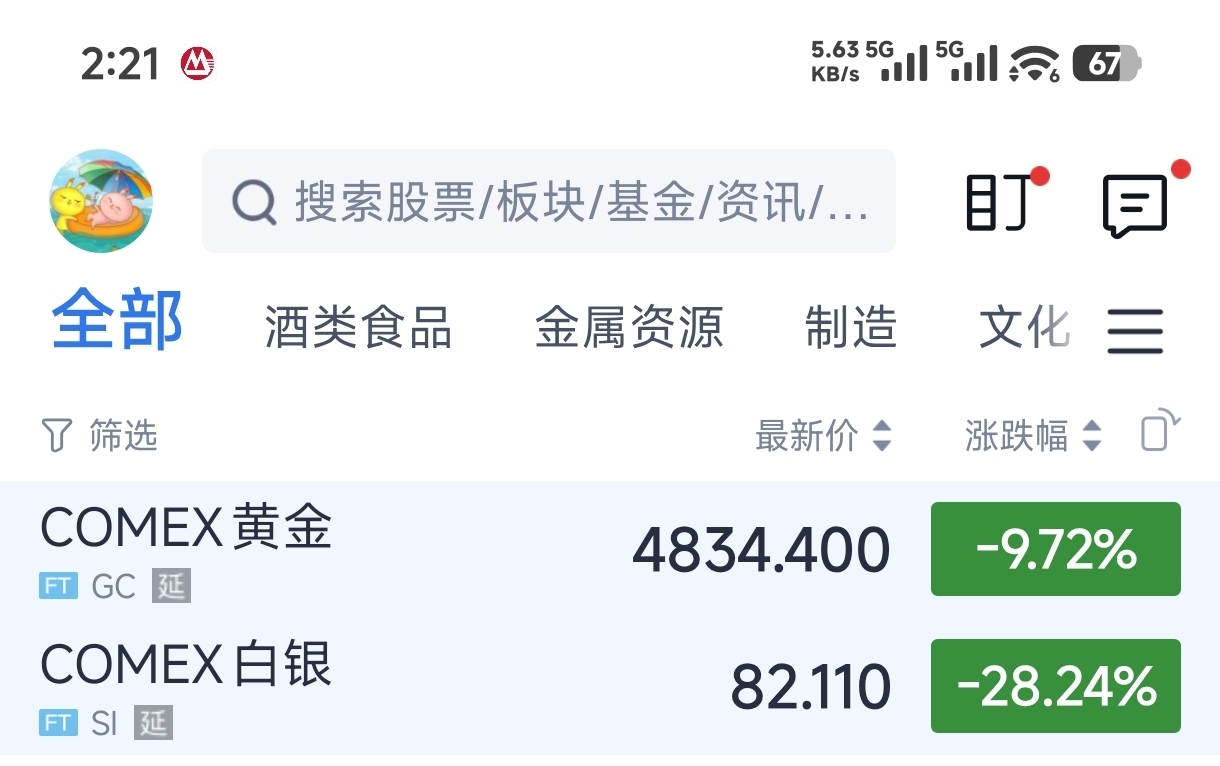
Task: Switch to the 全部 tab
Action: 117,322
